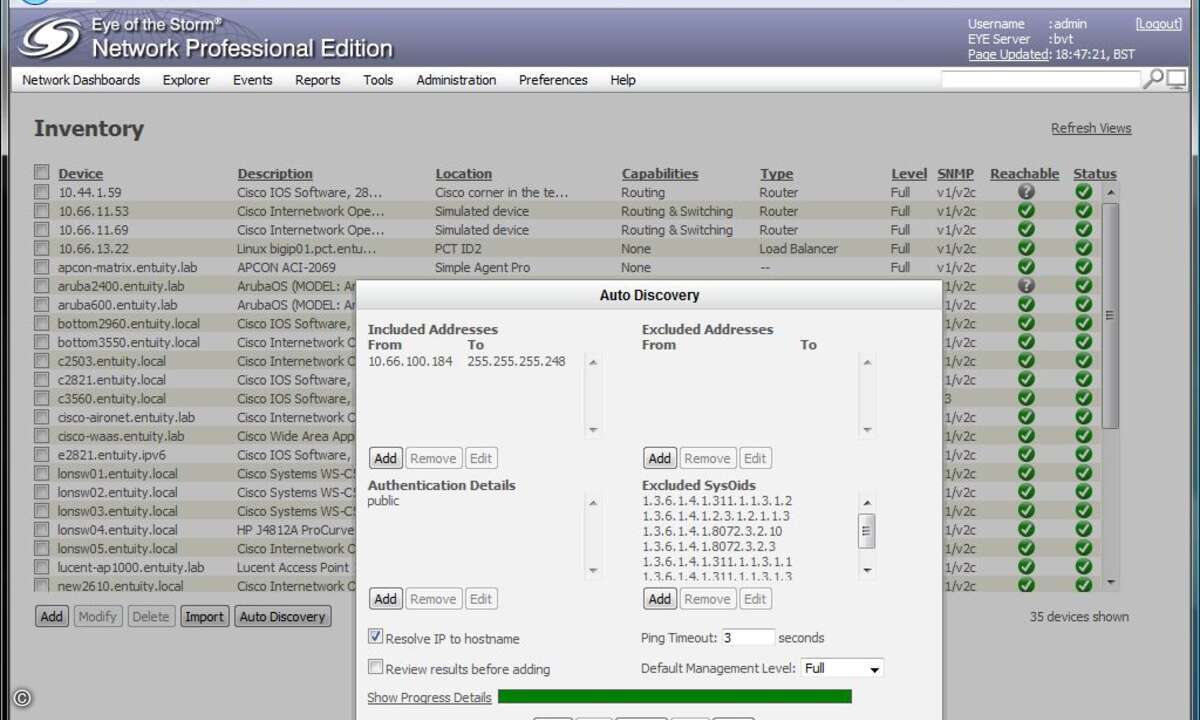The image size is (1200, 720).
Task: Click the Inventory table scrollbar thumb
Action: pos(1110,315)
